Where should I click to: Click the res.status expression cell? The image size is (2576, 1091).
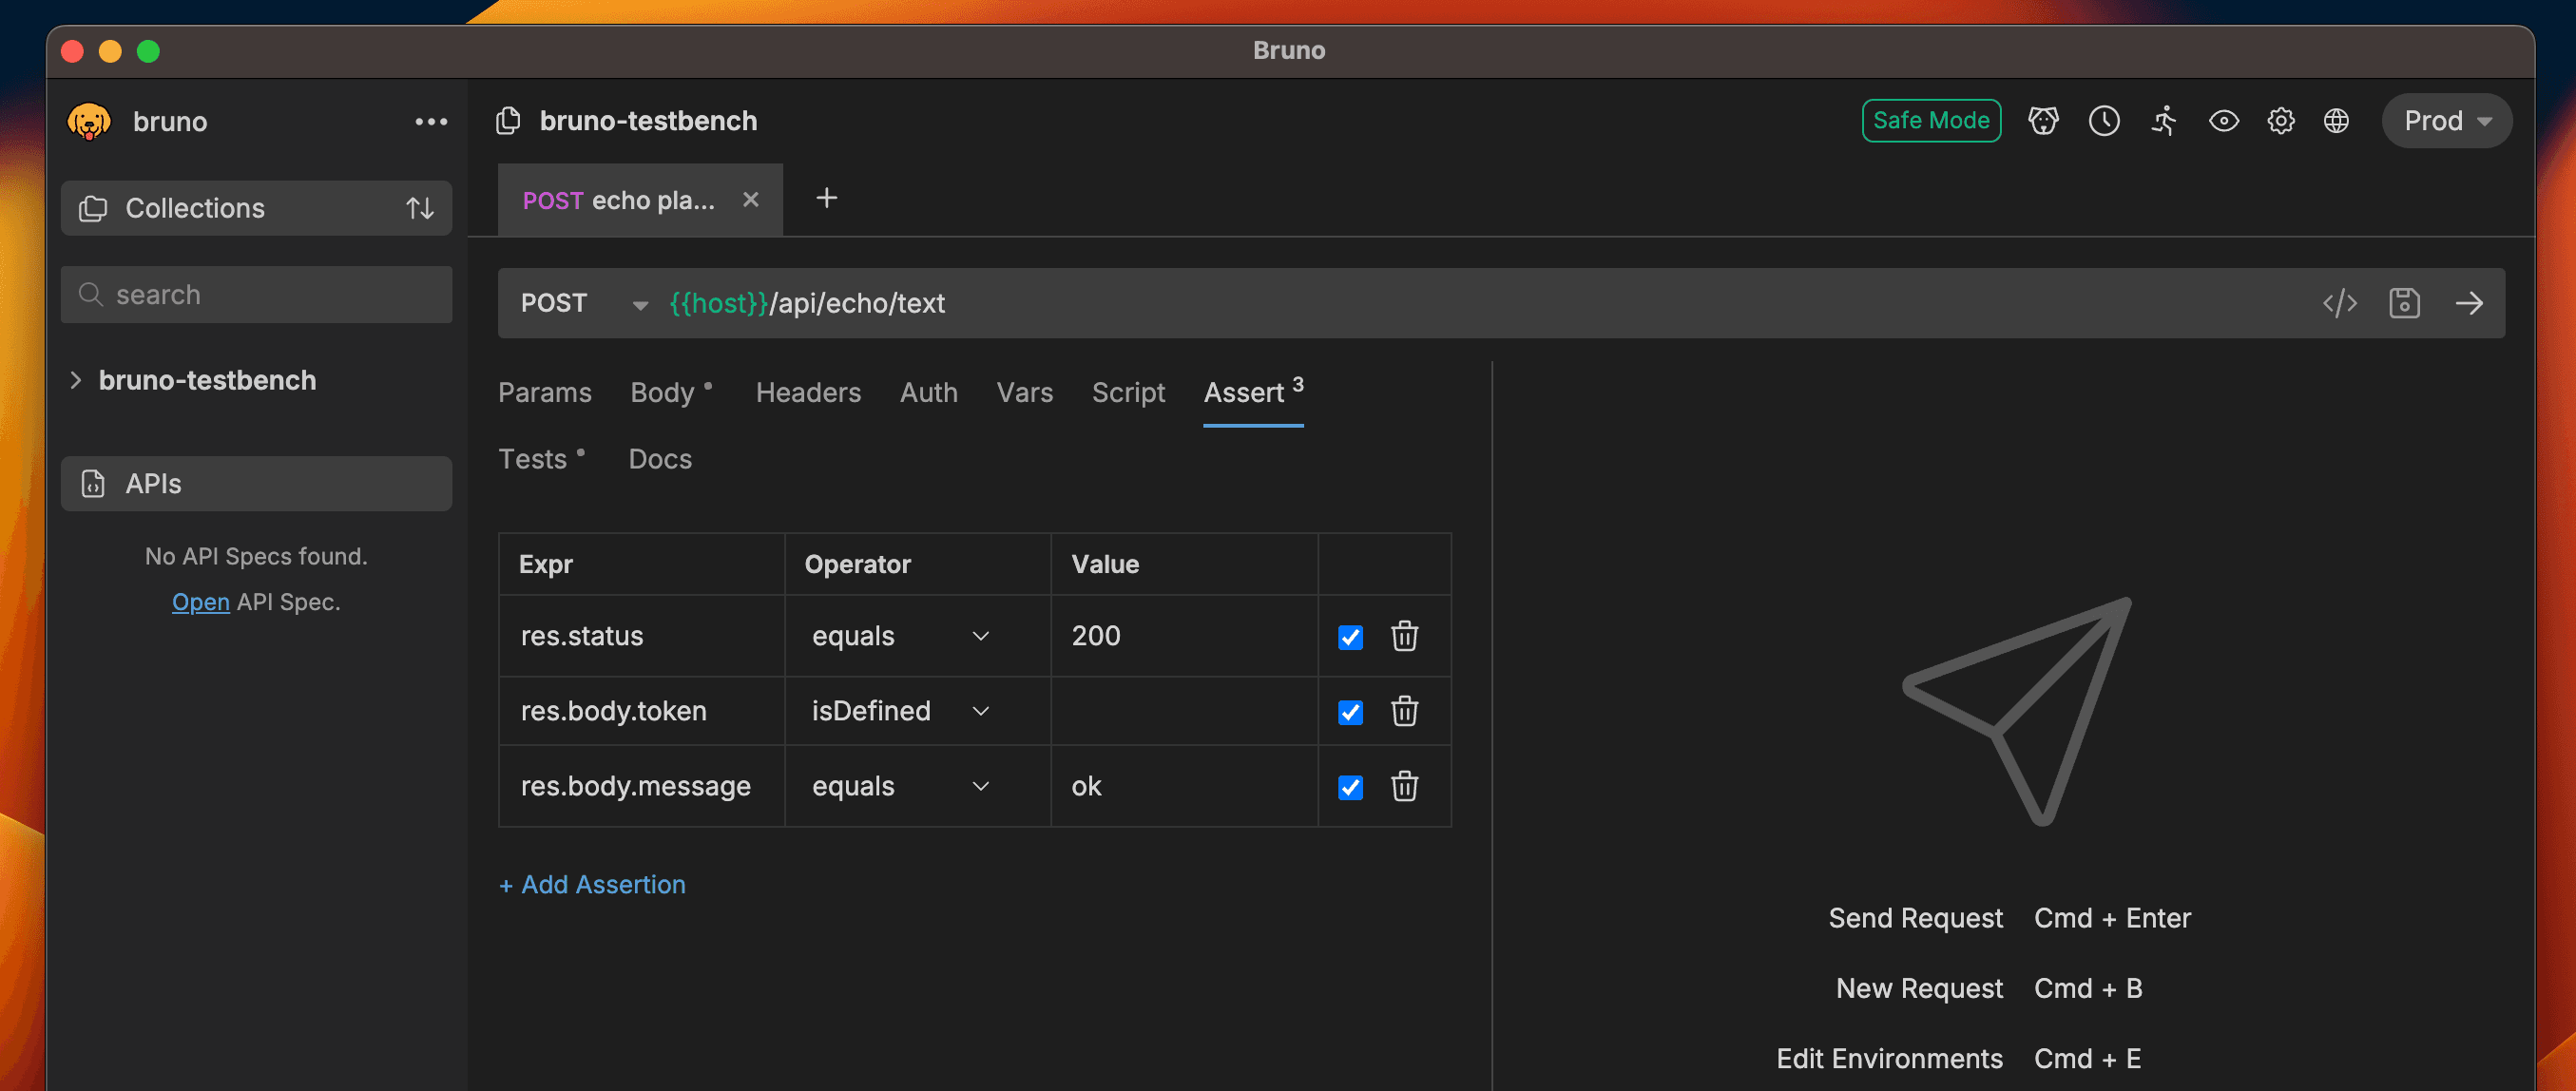(x=641, y=636)
